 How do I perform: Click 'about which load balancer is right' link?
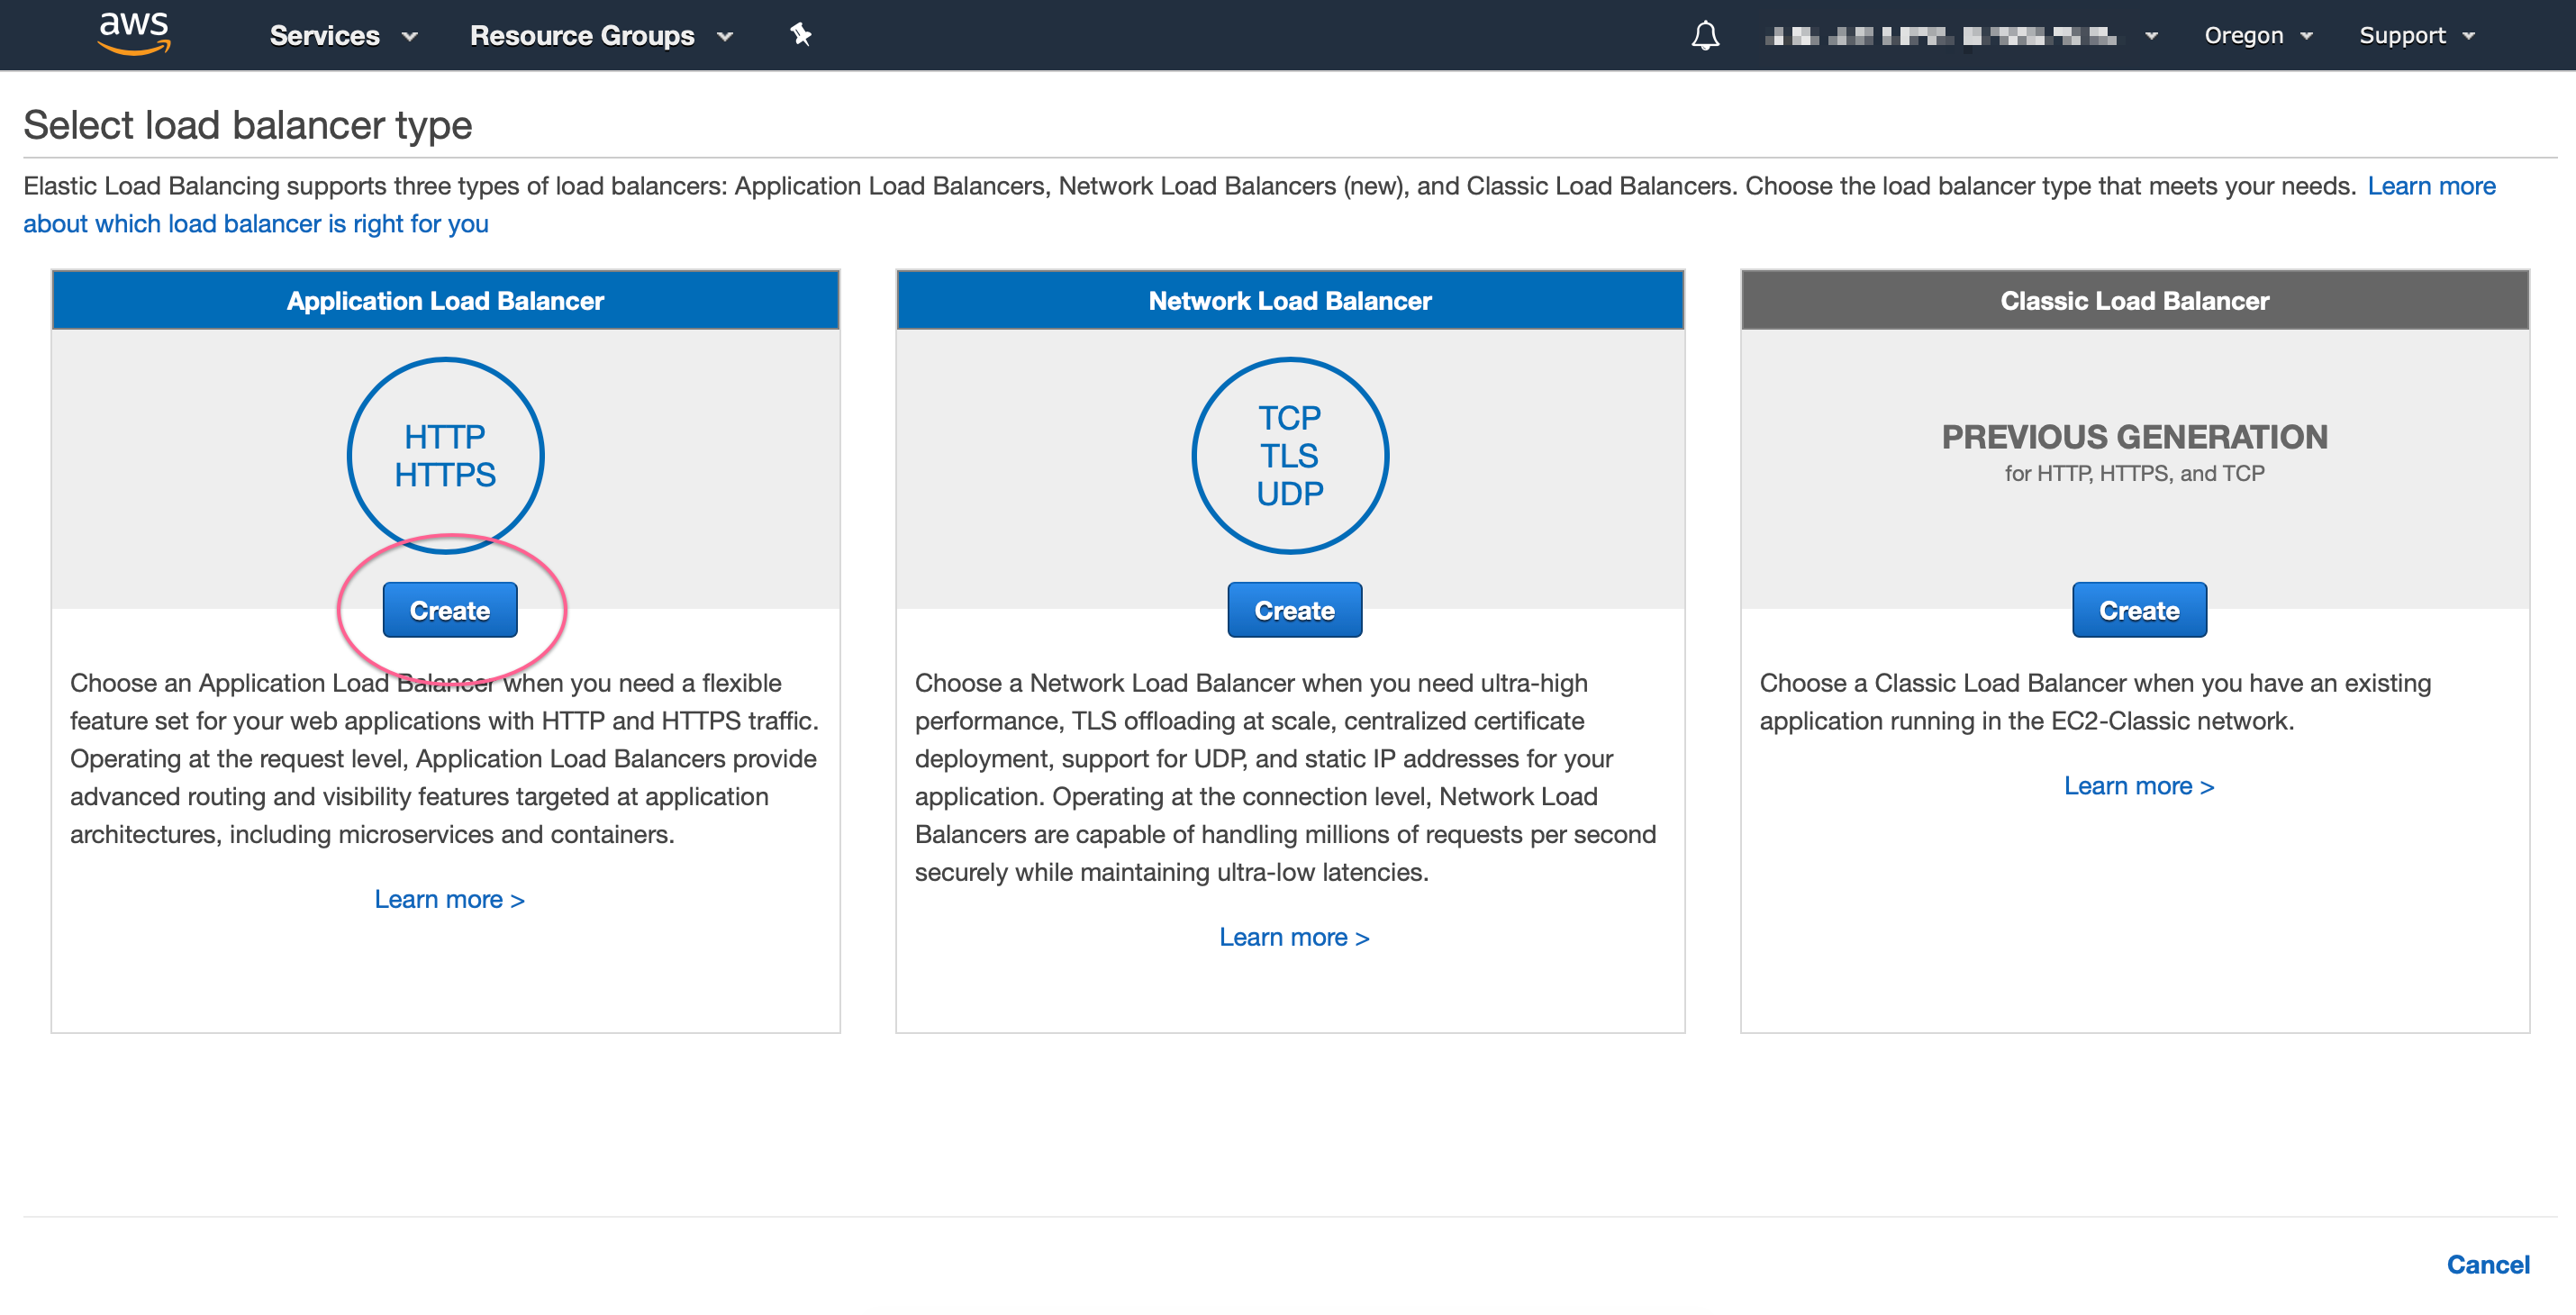(256, 224)
